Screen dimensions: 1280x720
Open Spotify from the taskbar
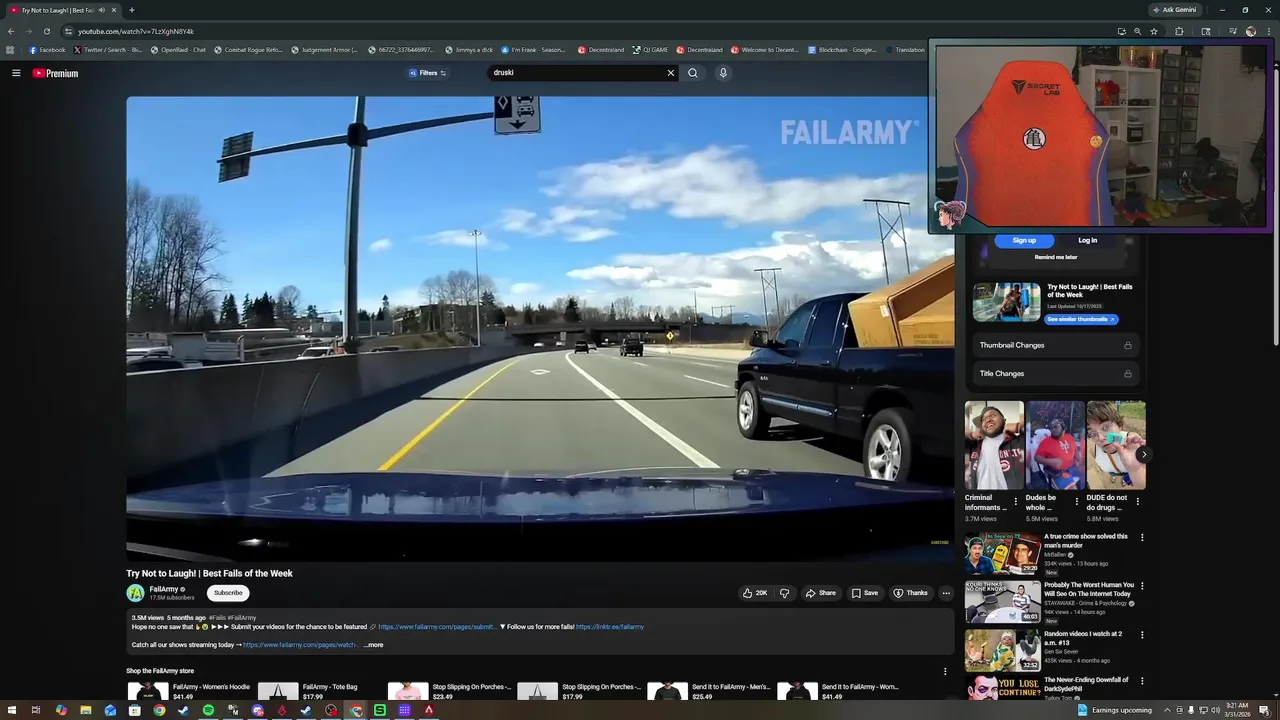click(208, 710)
